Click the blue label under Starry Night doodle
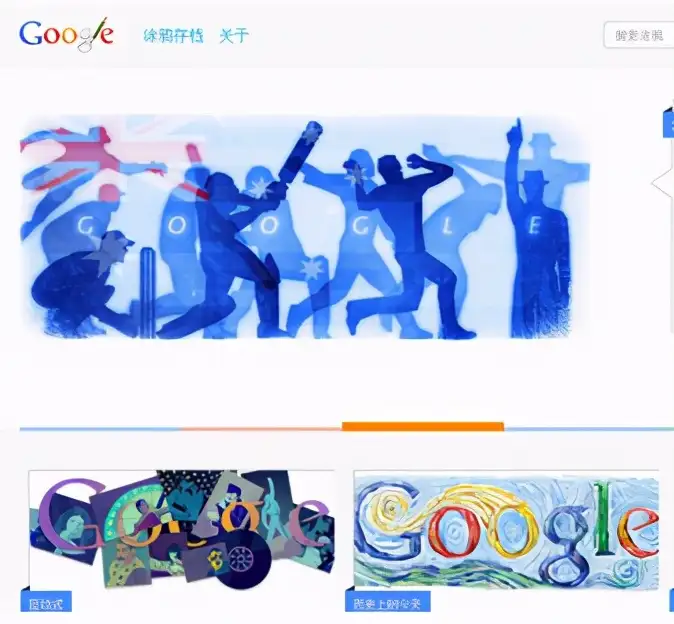674x624 pixels. [388, 602]
